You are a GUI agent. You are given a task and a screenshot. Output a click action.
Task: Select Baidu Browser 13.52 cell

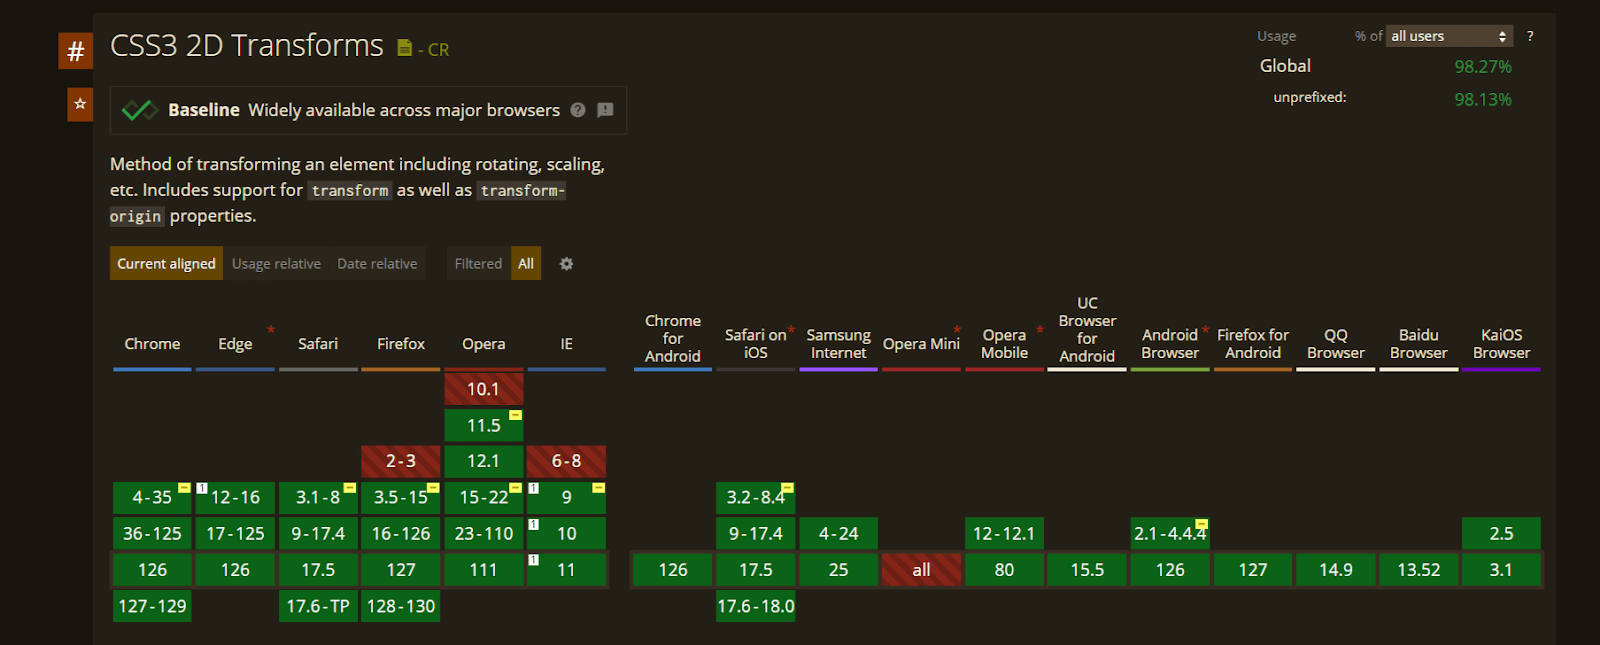point(1419,569)
